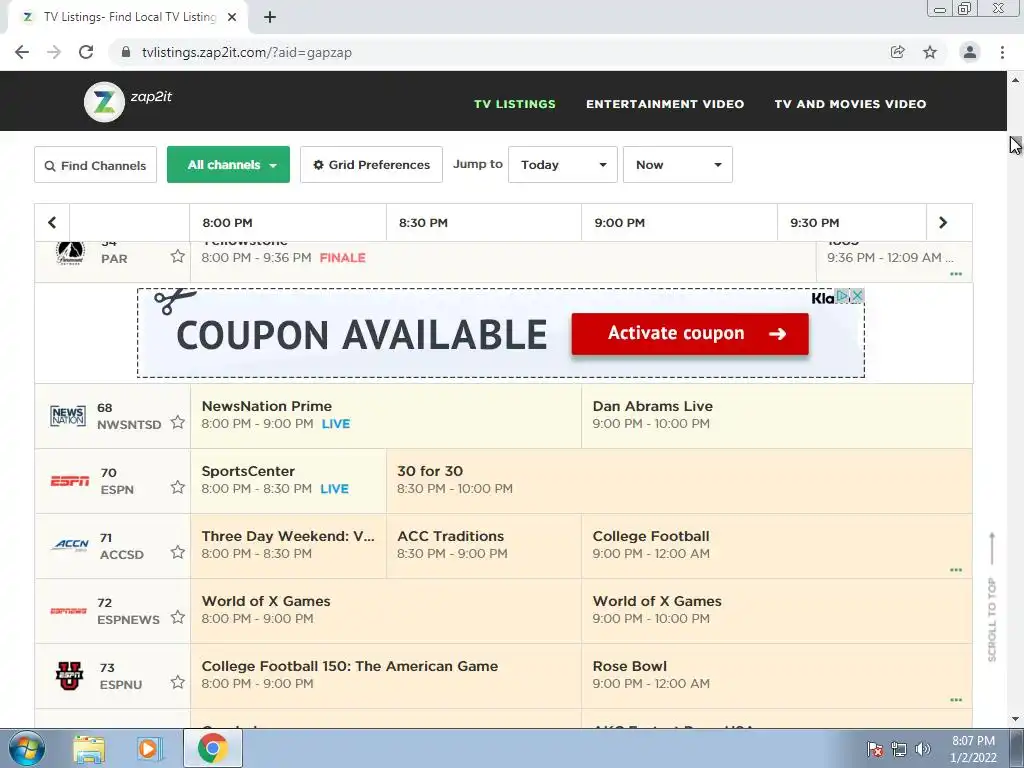Click the volume speaker tray icon
Screen dimensions: 1024x768
point(923,749)
